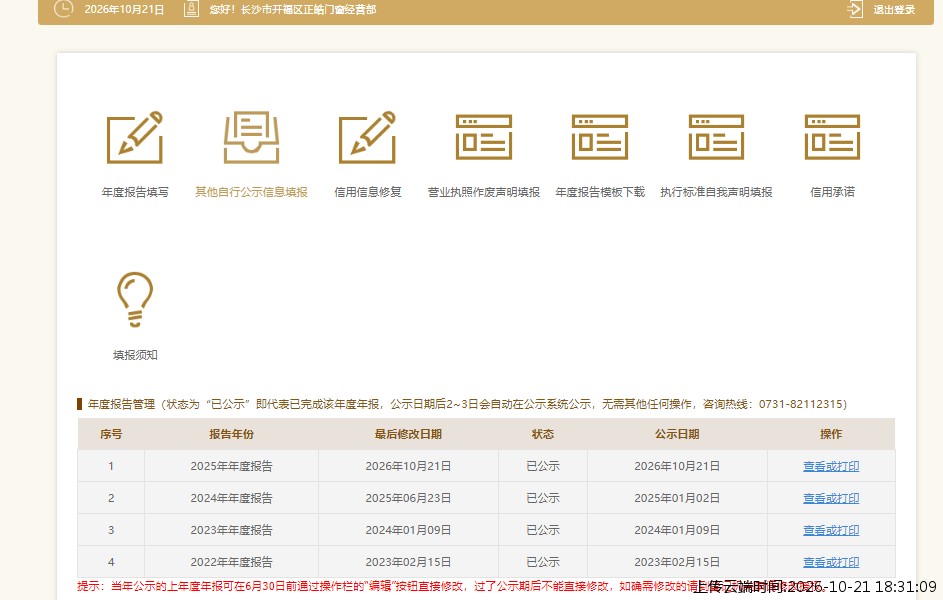This screenshot has height=600, width=943.
Task: Click the 公示日期 column header
Action: pos(677,434)
